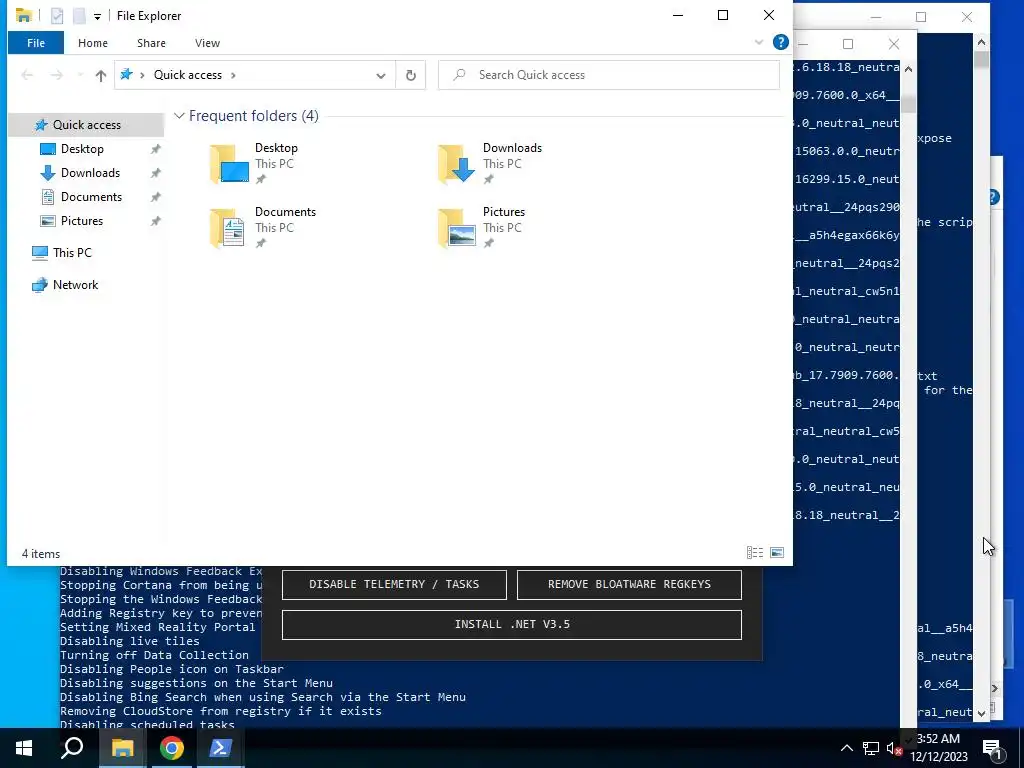1024x768 pixels.
Task: Click the pin icon next to sidebar Downloads
Action: (155, 173)
